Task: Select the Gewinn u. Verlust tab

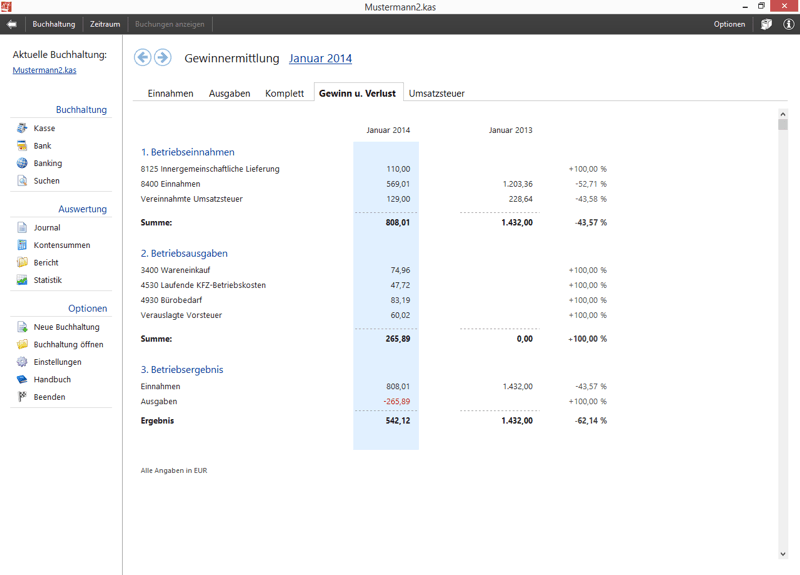Action: (358, 93)
